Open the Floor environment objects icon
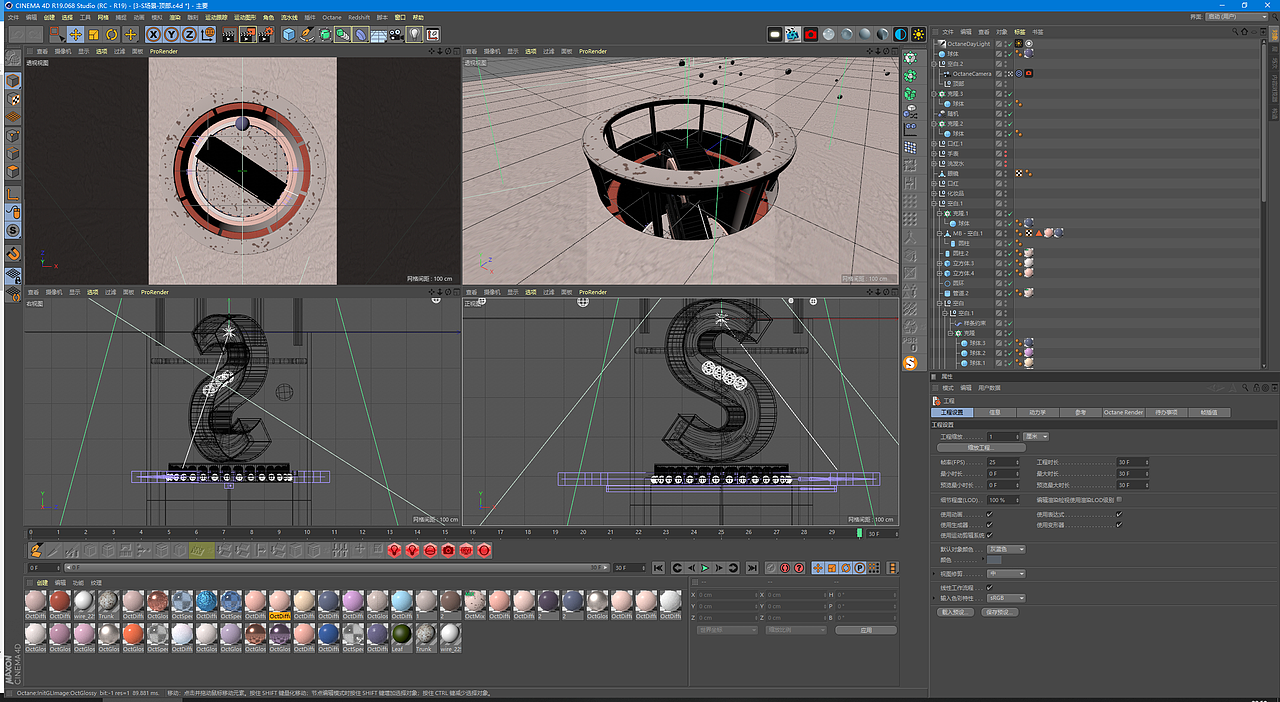The height and width of the screenshot is (702, 1280). [379, 34]
